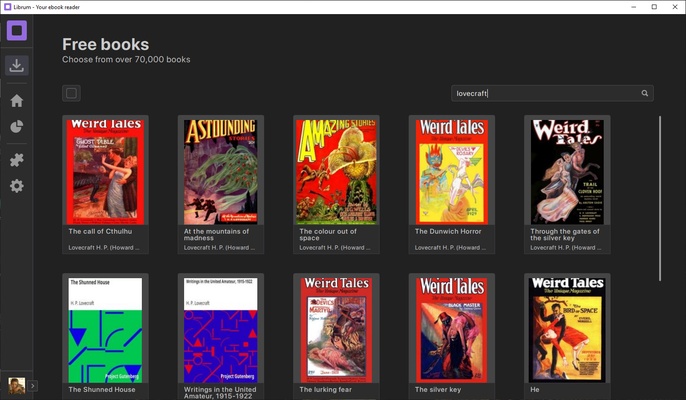Image resolution: width=686 pixels, height=400 pixels.
Task: Click The lurking fear title link
Action: (x=328, y=390)
